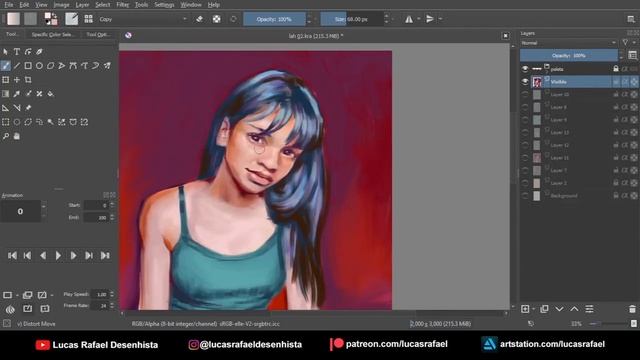640x360 pixels.
Task: Select the Rectangular Selection tool
Action: click(x=5, y=122)
